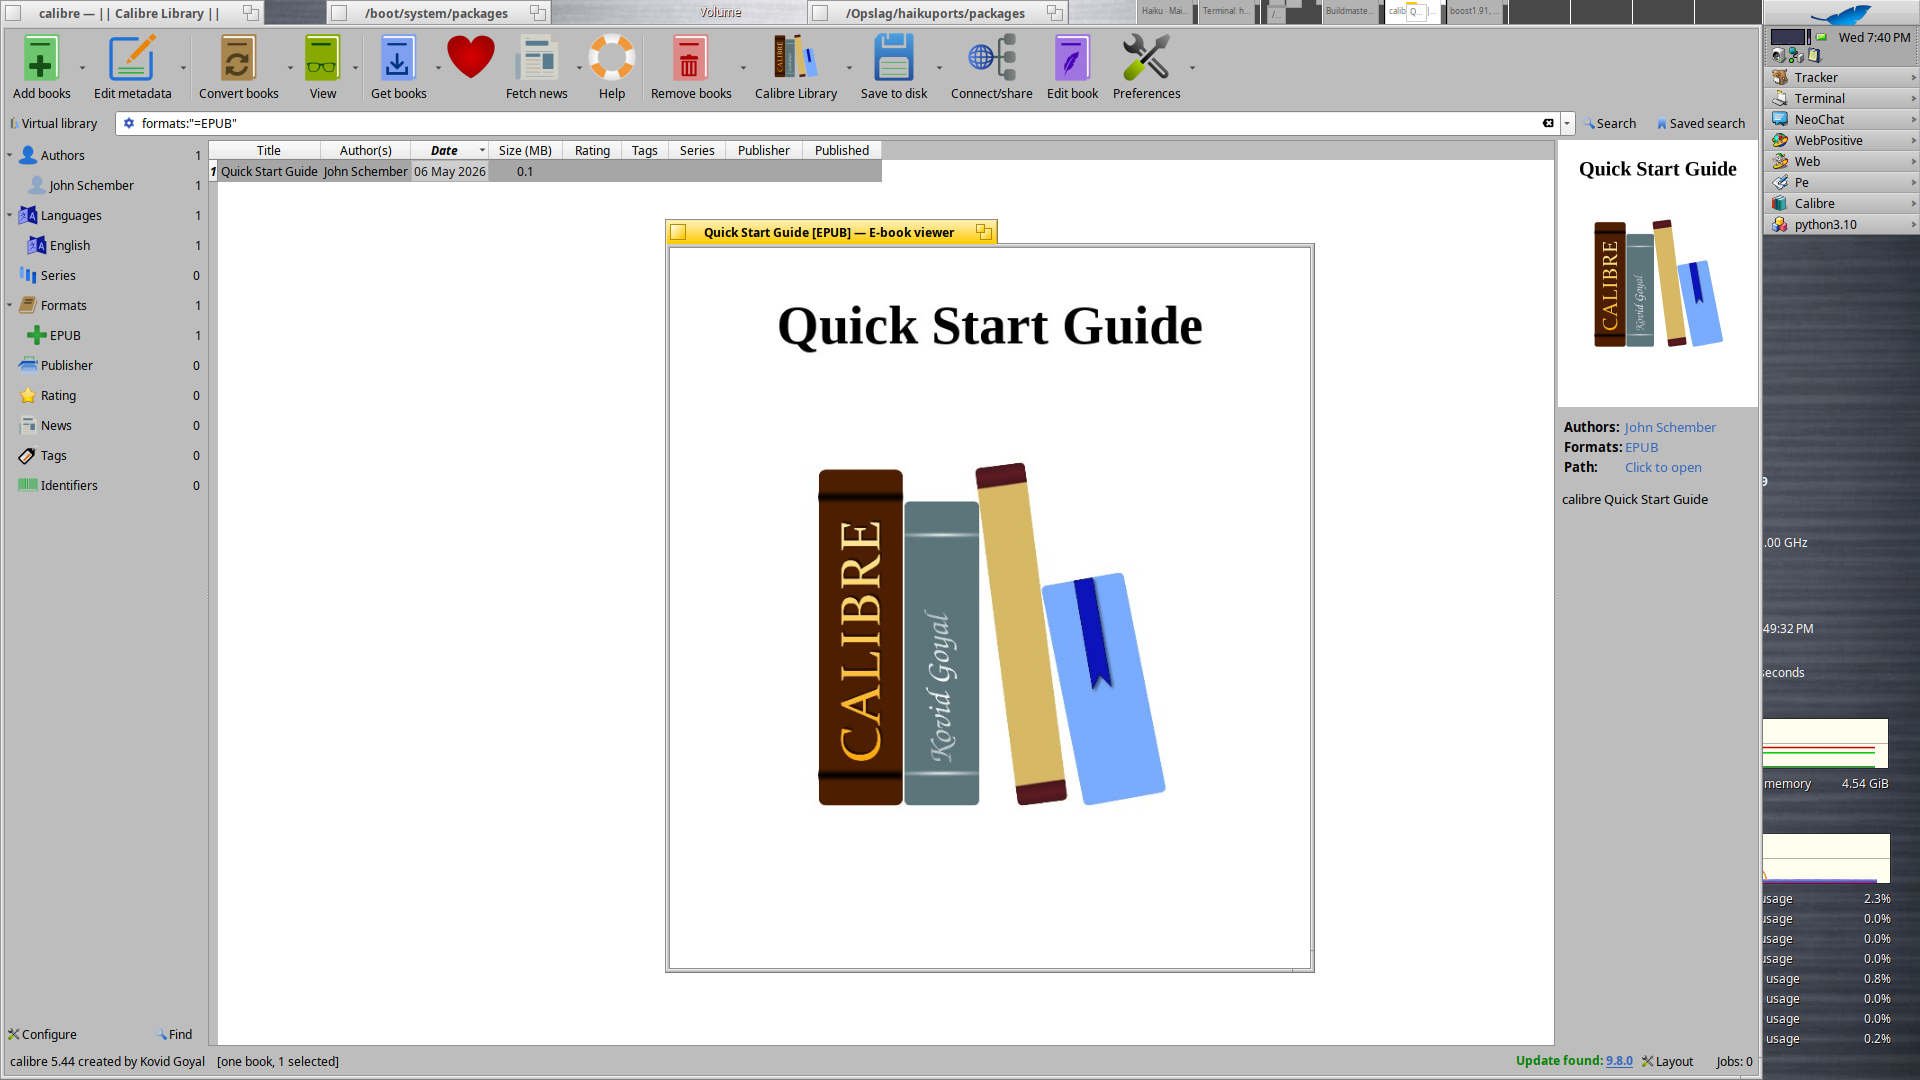Screen dimensions: 1920x1080
Task: Open Tracker in the Deskbar
Action: 1841,77
